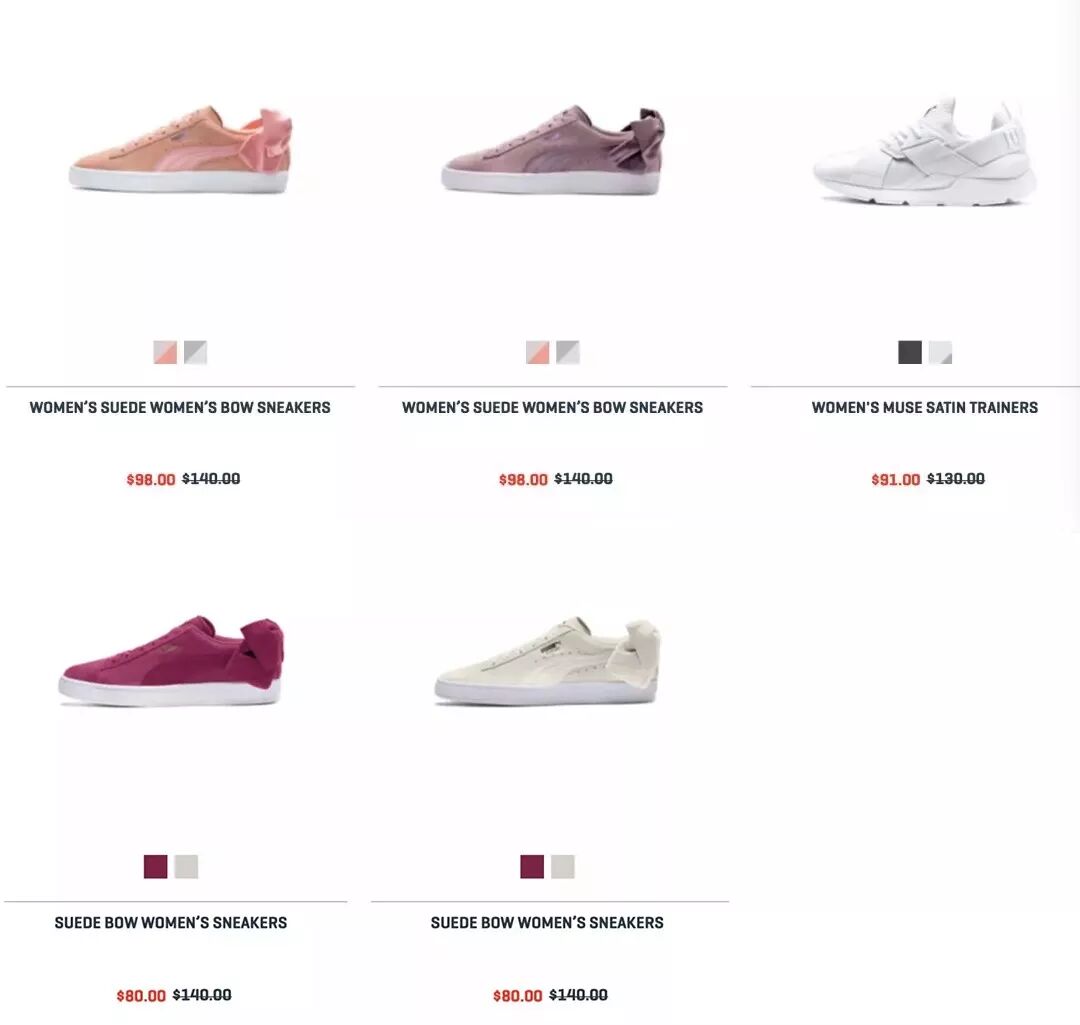Open the mauve purple bow sneaker image
Image resolution: width=1080 pixels, height=1025 pixels.
552,149
